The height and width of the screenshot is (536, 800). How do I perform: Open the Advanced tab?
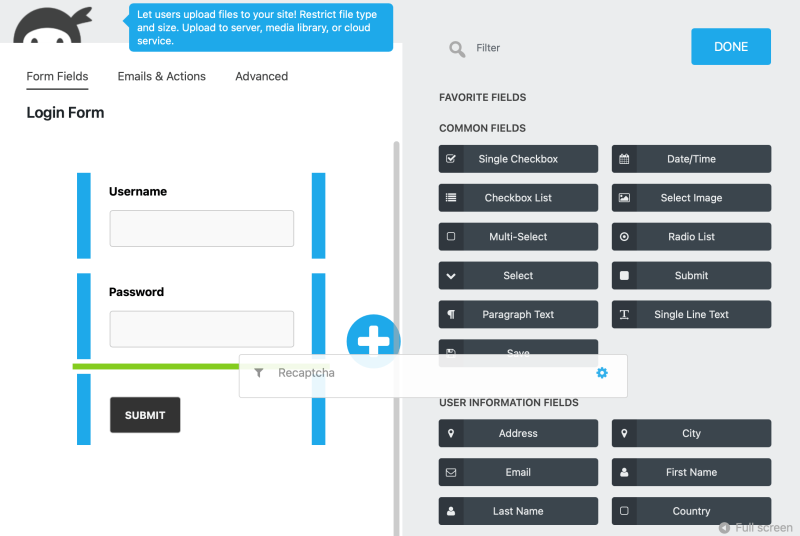tap(261, 76)
